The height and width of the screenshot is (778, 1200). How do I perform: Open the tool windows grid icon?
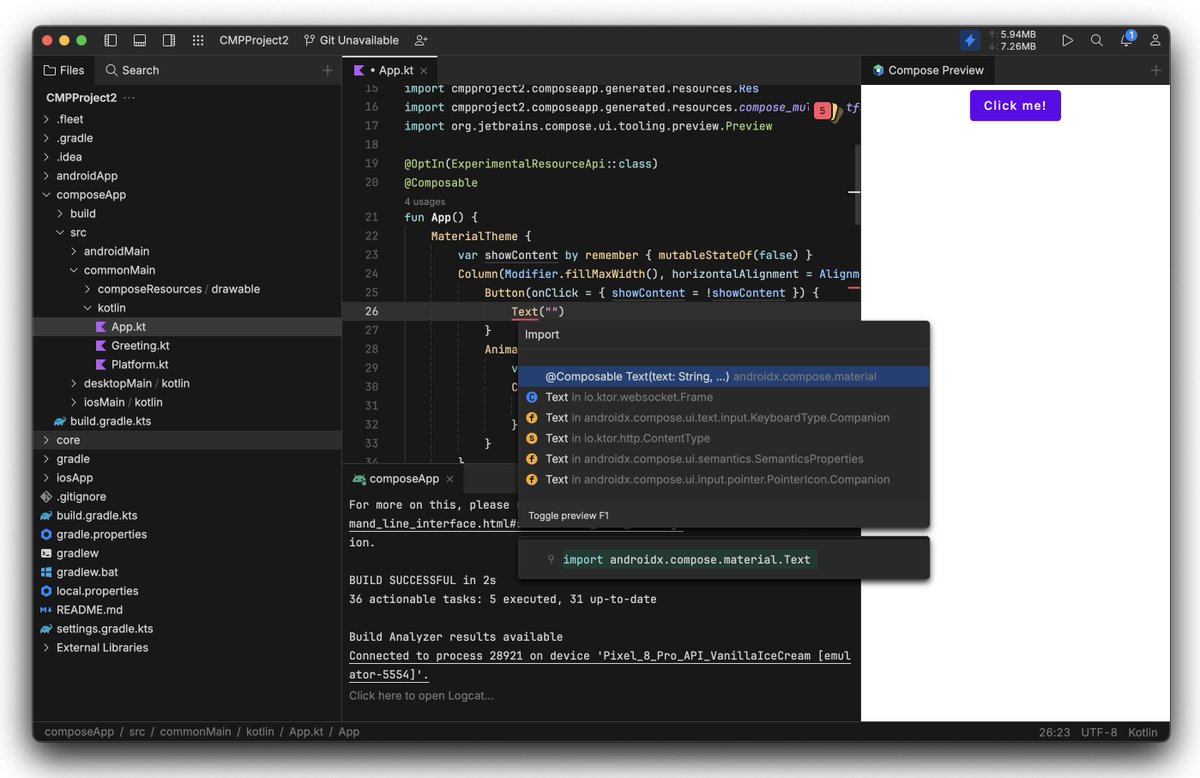198,40
